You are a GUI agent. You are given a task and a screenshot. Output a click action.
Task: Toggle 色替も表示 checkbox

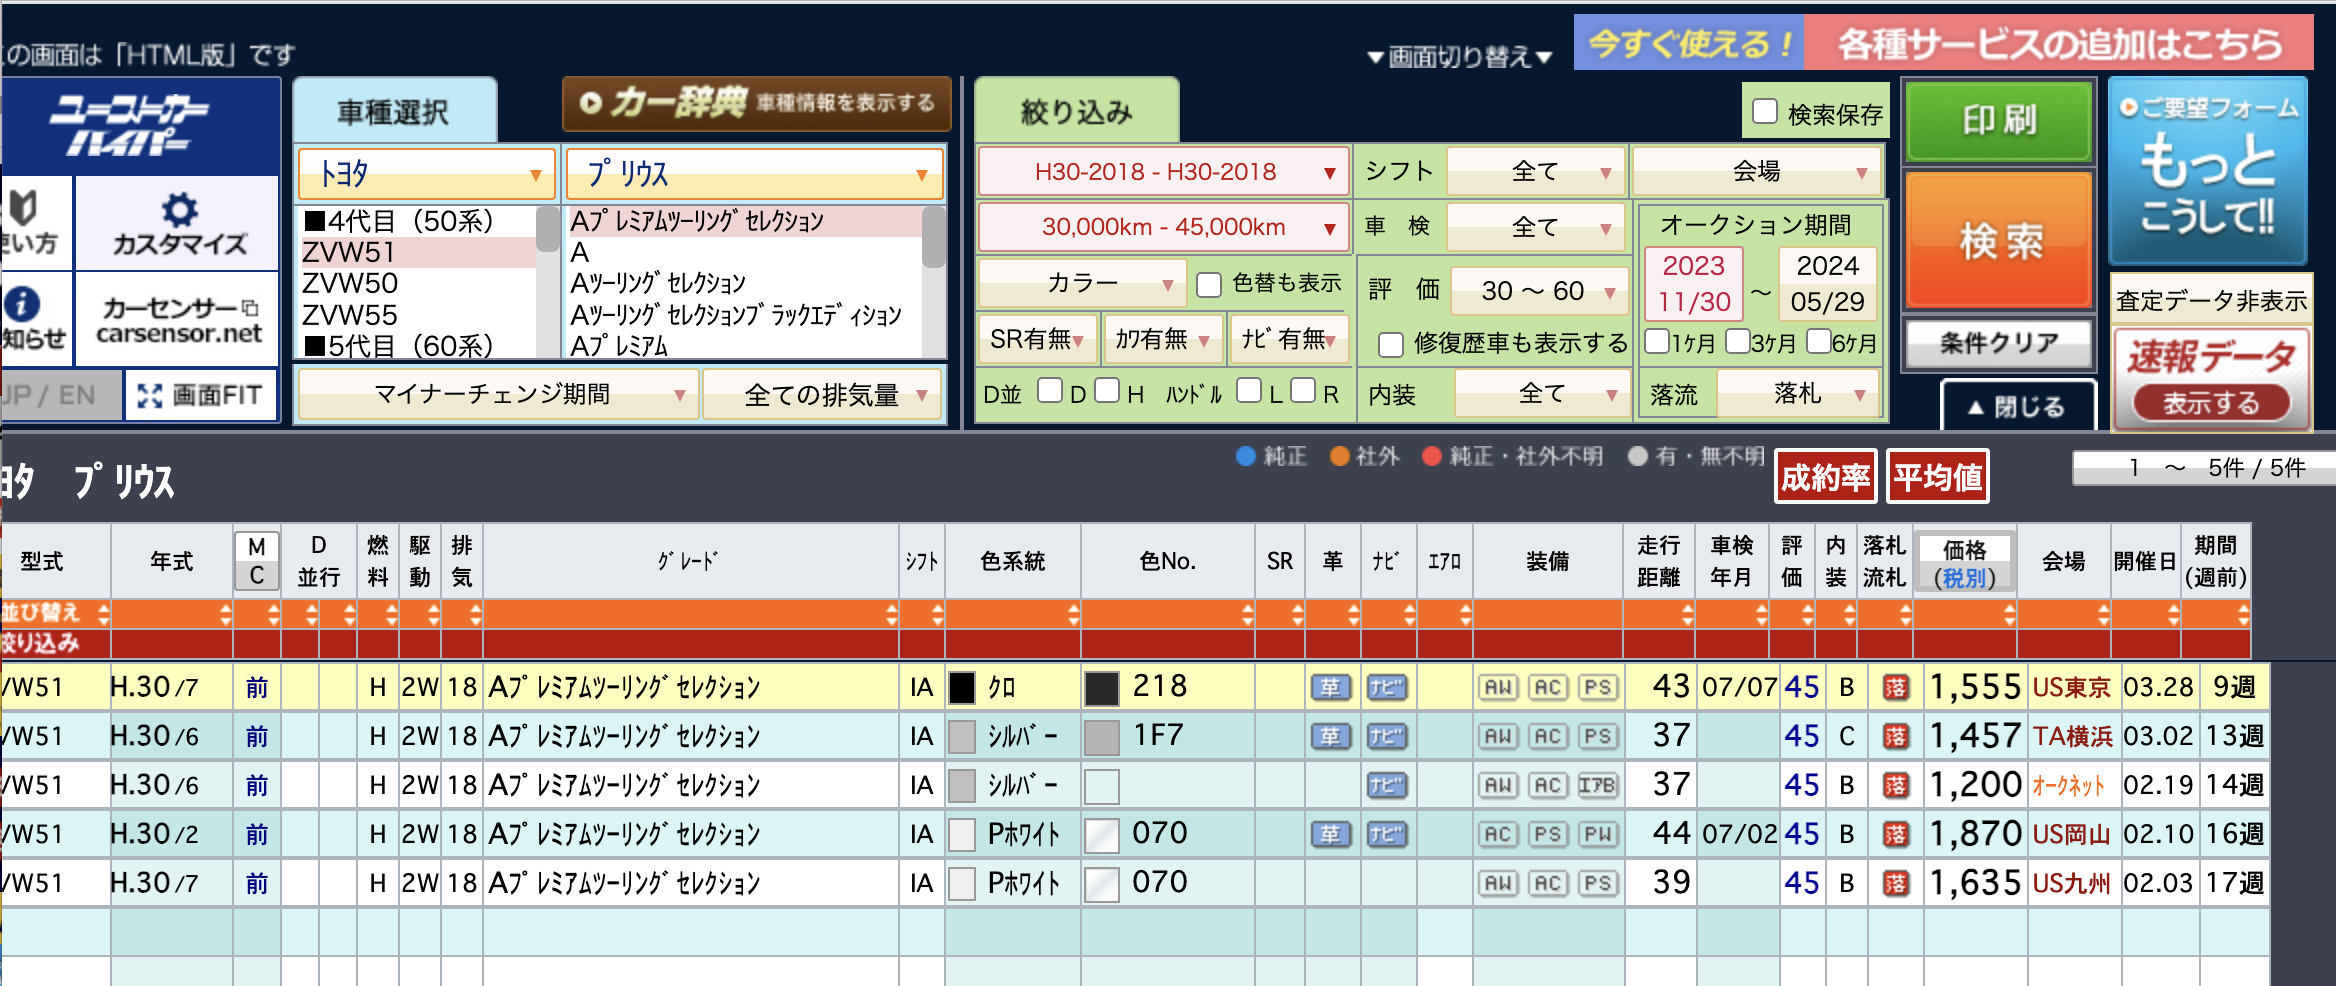(x=1209, y=285)
